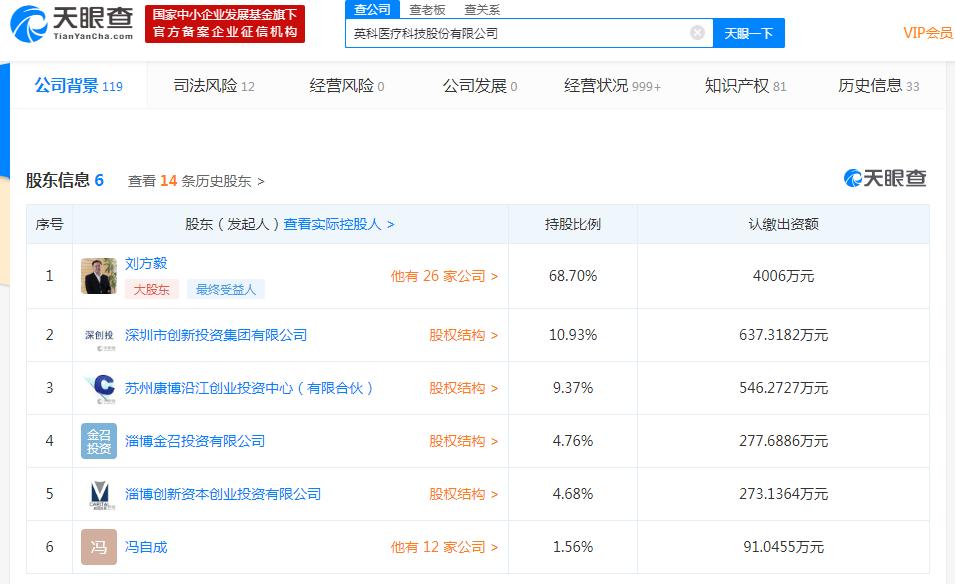Click the 天眼查 watermark logo above table
955x584 pixels.
[x=885, y=179]
